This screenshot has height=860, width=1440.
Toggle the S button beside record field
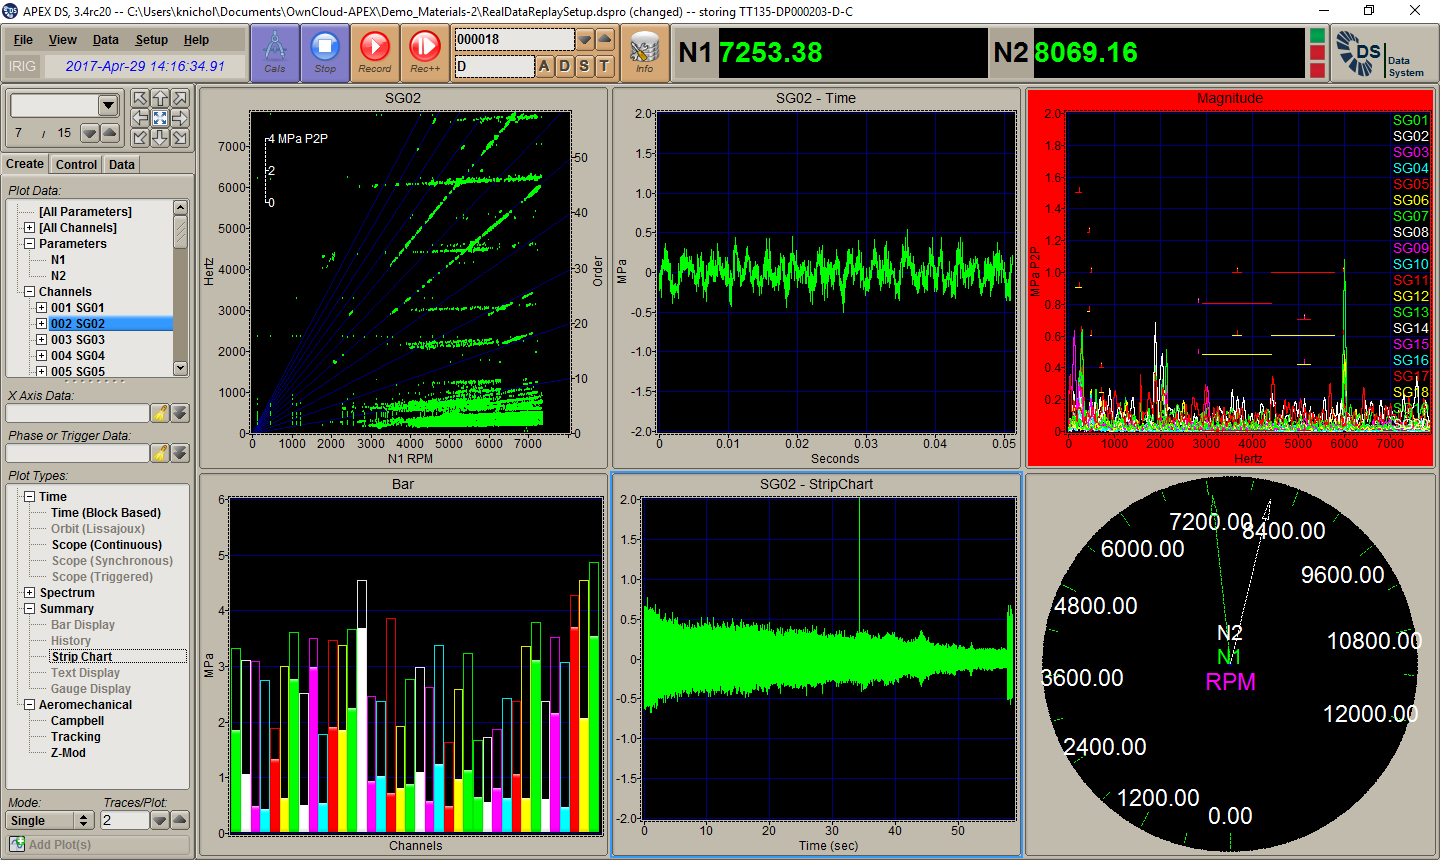coord(584,66)
